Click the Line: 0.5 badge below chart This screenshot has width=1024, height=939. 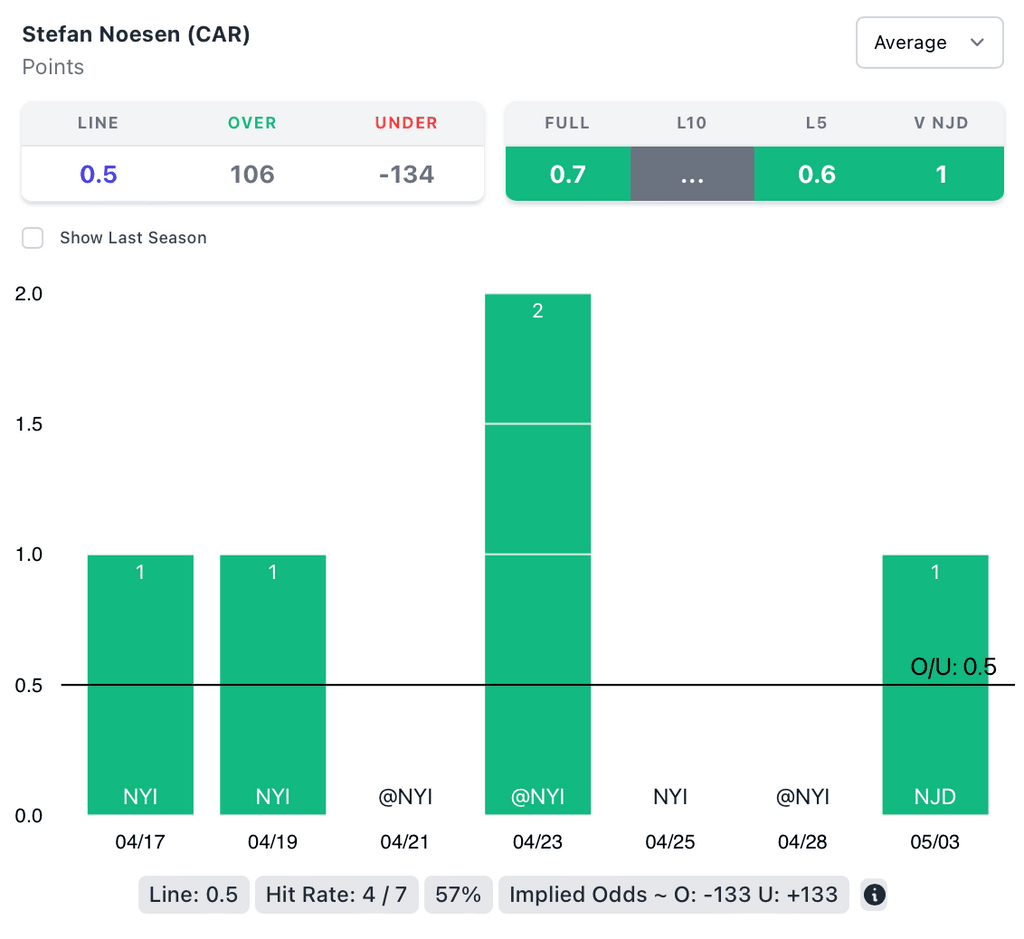click(193, 894)
